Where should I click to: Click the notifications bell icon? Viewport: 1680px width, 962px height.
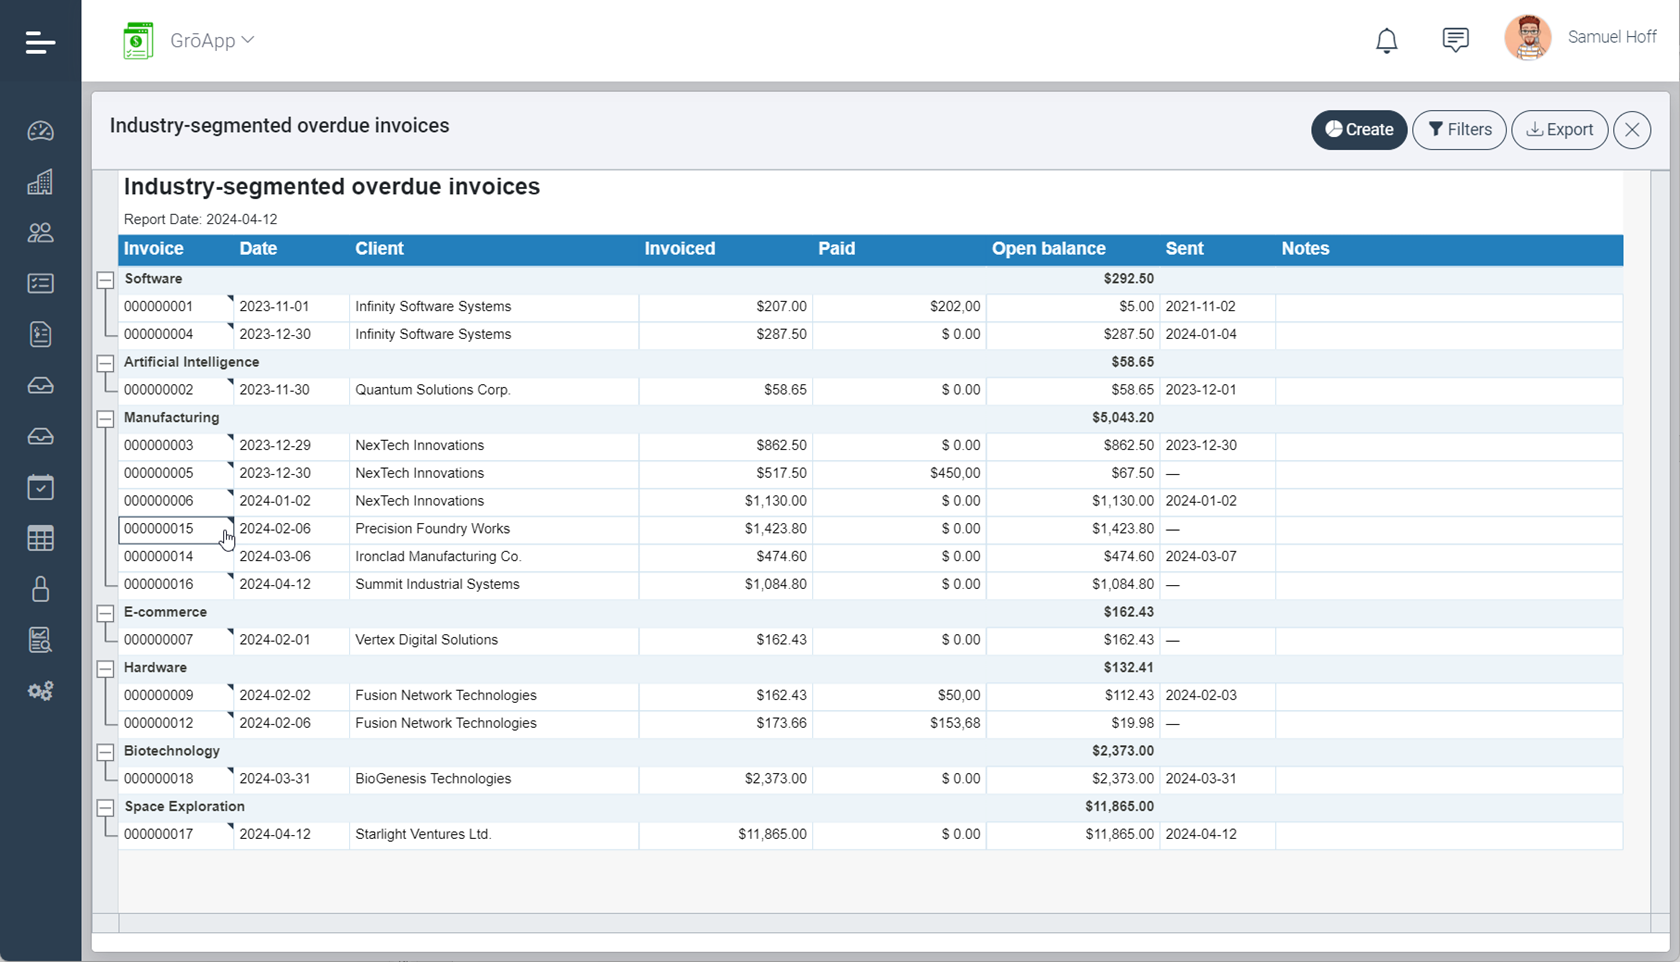[x=1386, y=41]
